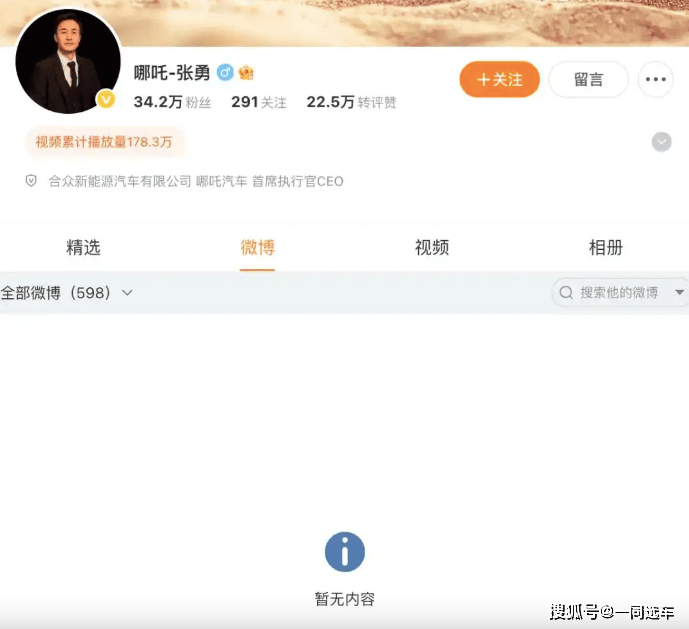
Task: Click the 搜索他的微博 search field
Action: 620,292
